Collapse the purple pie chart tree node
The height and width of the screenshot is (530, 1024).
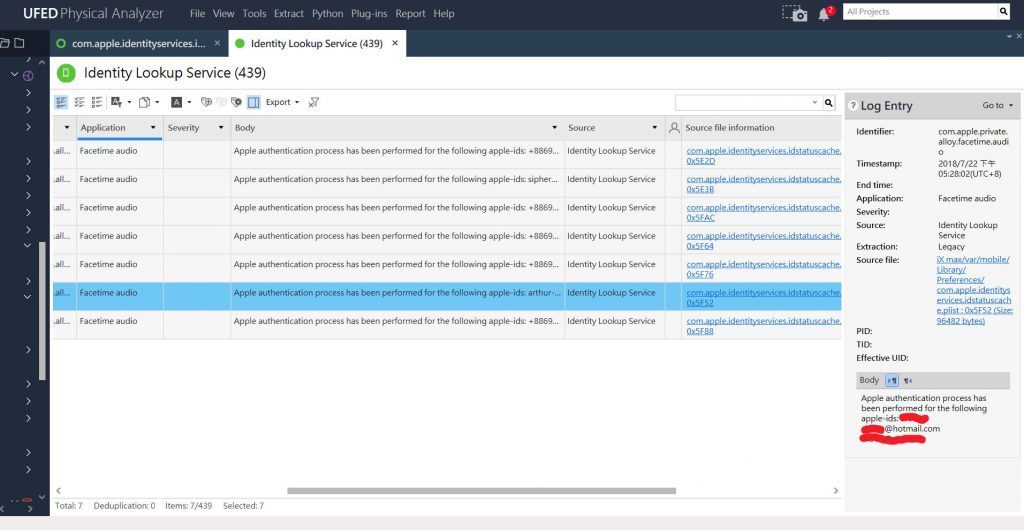point(14,75)
